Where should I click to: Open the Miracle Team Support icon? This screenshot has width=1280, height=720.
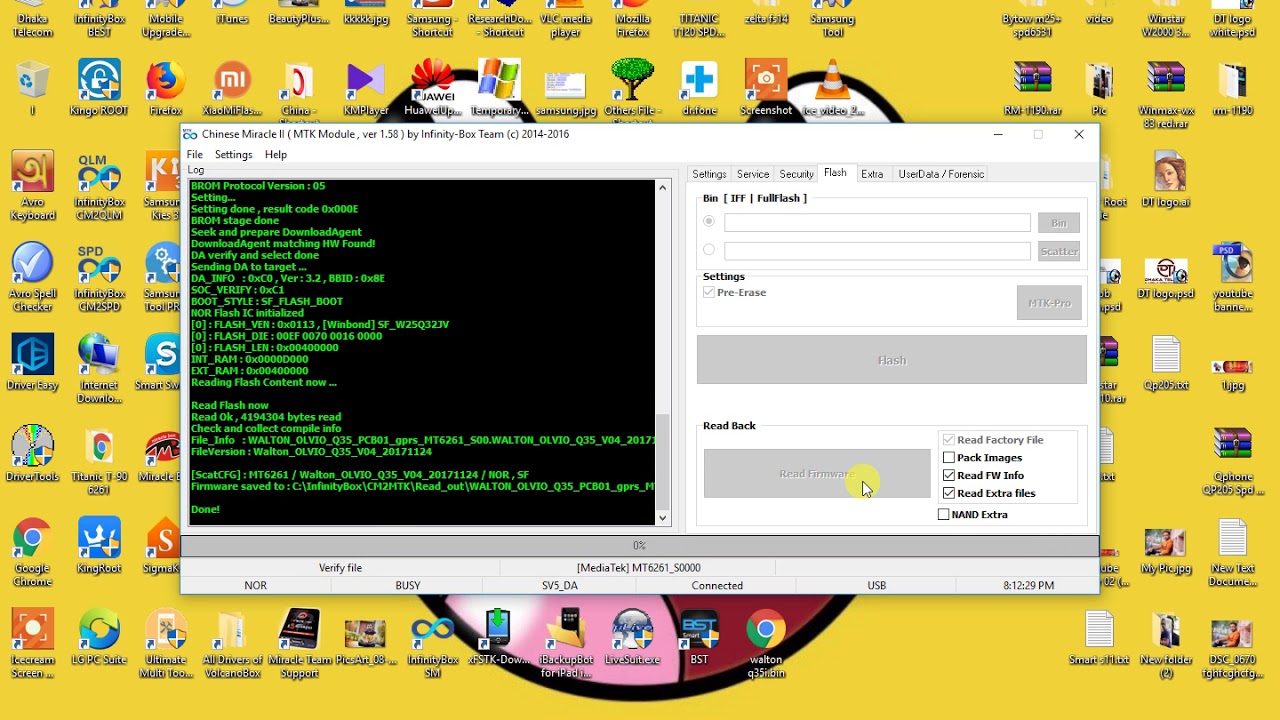tap(299, 644)
